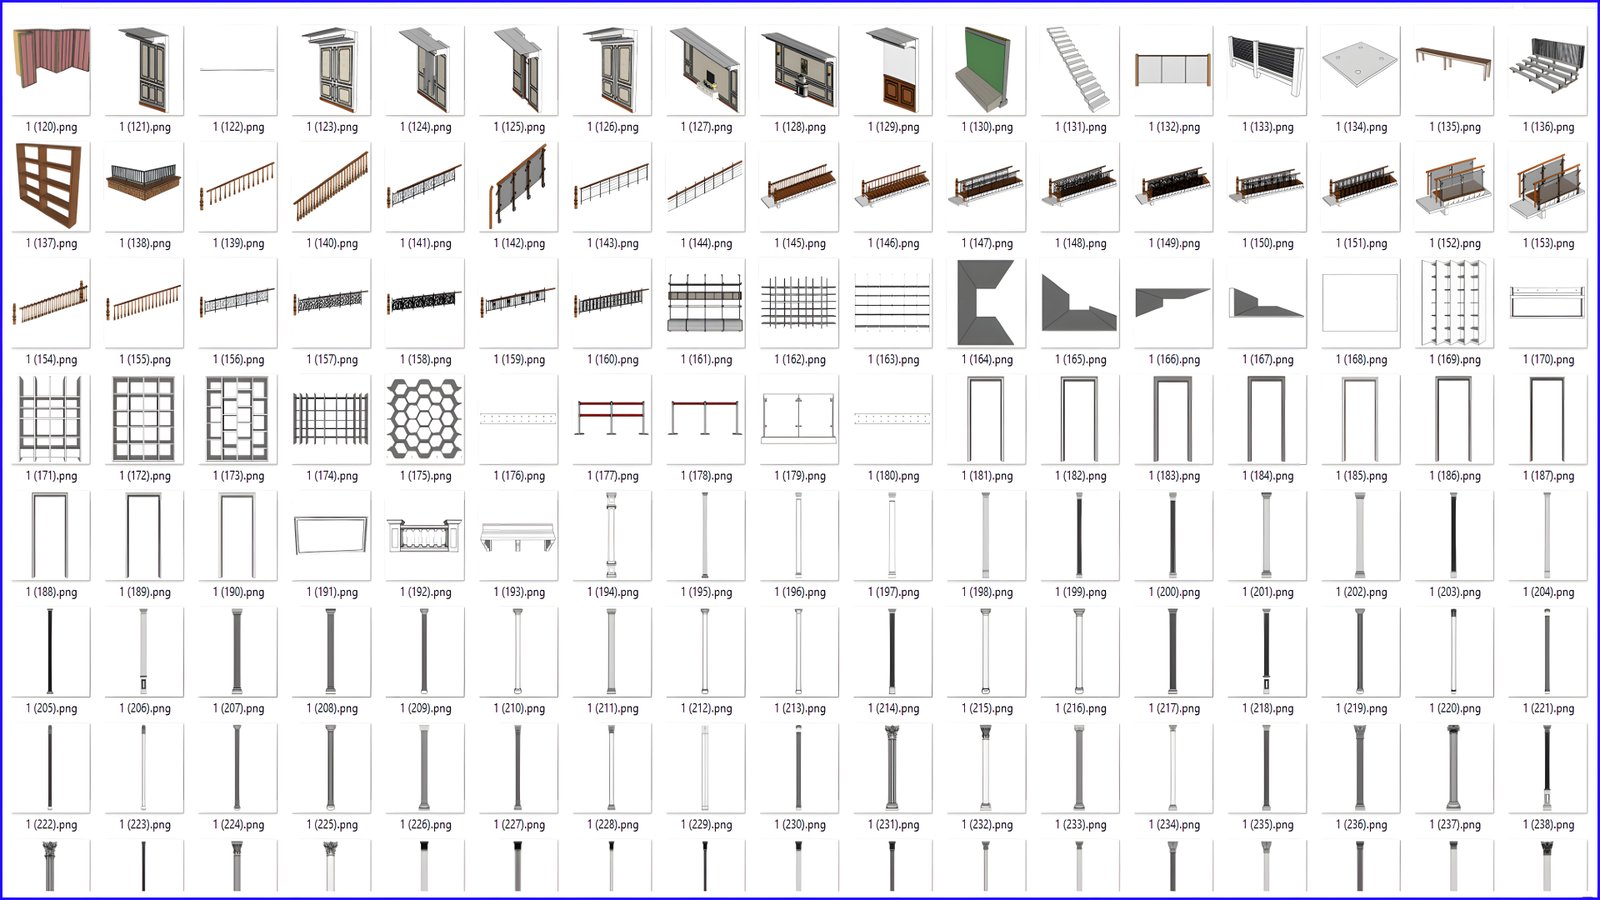Viewport: 1600px width, 900px height.
Task: Open the paneled door image 1 (123).png
Action: click(331, 70)
